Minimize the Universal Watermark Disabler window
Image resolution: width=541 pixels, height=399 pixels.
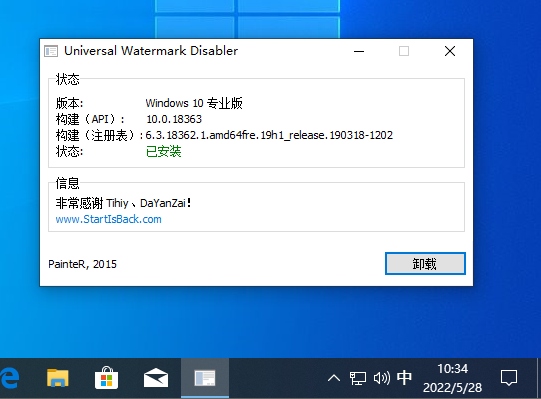point(359,51)
